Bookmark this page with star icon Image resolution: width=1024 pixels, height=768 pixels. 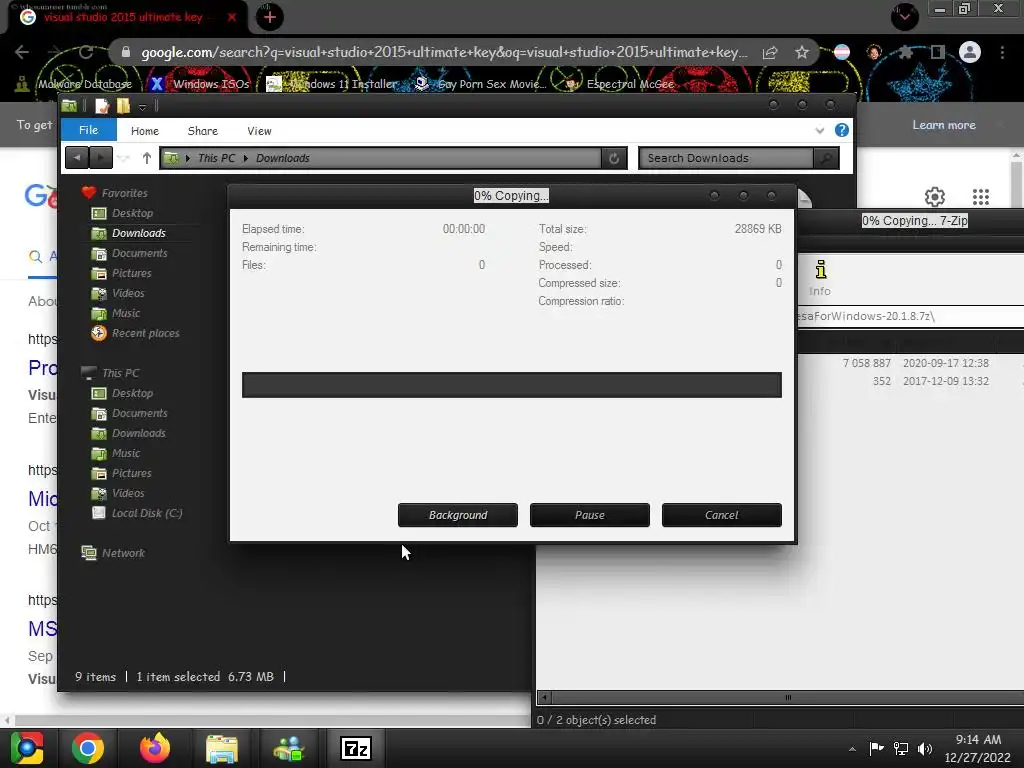[x=802, y=52]
